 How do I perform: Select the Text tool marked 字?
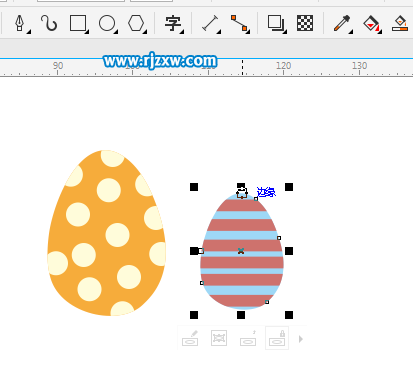(173, 24)
